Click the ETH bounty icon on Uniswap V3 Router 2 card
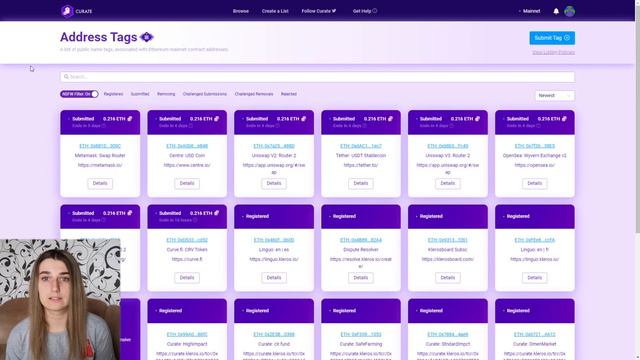The image size is (640, 360). pyautogui.click(x=478, y=119)
